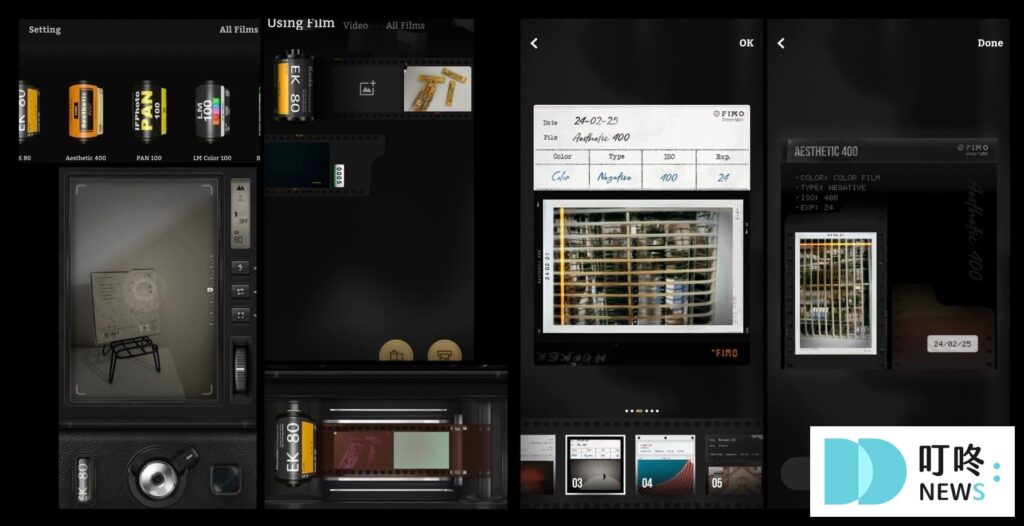Tap the 24/02/25 date stamp label
The width and height of the screenshot is (1024, 526).
(x=952, y=344)
